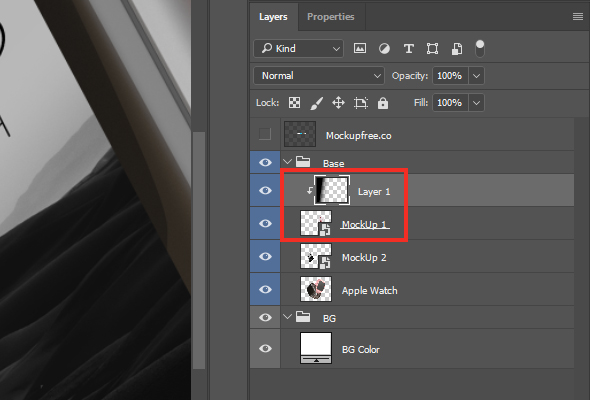
Task: Lock transparent pixels icon
Action: (x=294, y=103)
